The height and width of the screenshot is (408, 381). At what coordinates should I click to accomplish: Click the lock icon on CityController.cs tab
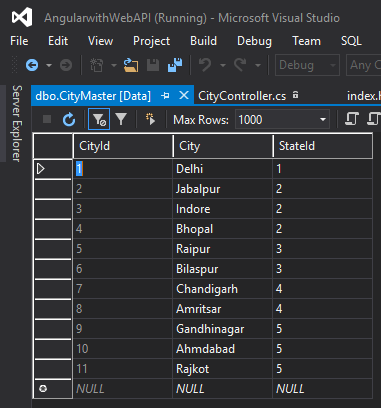coord(295,95)
